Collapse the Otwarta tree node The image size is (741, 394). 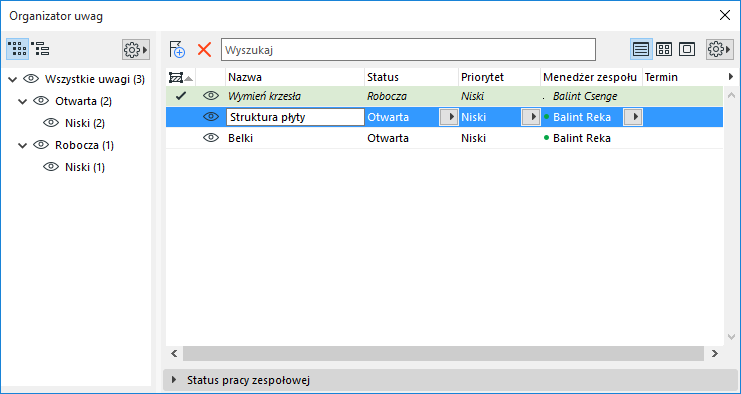click(x=23, y=101)
